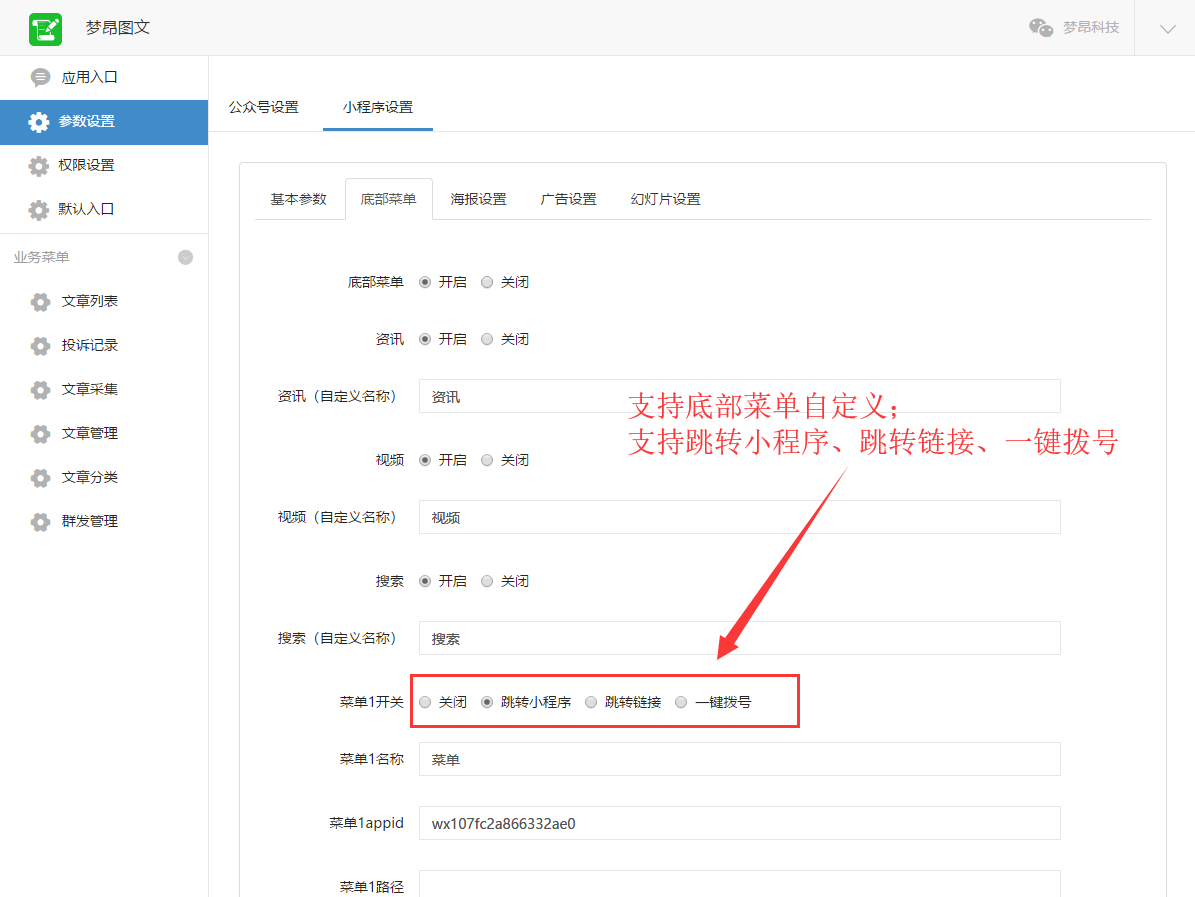The width and height of the screenshot is (1195, 897).
Task: Go to 文章分类 in the sidebar
Action: pos(104,478)
